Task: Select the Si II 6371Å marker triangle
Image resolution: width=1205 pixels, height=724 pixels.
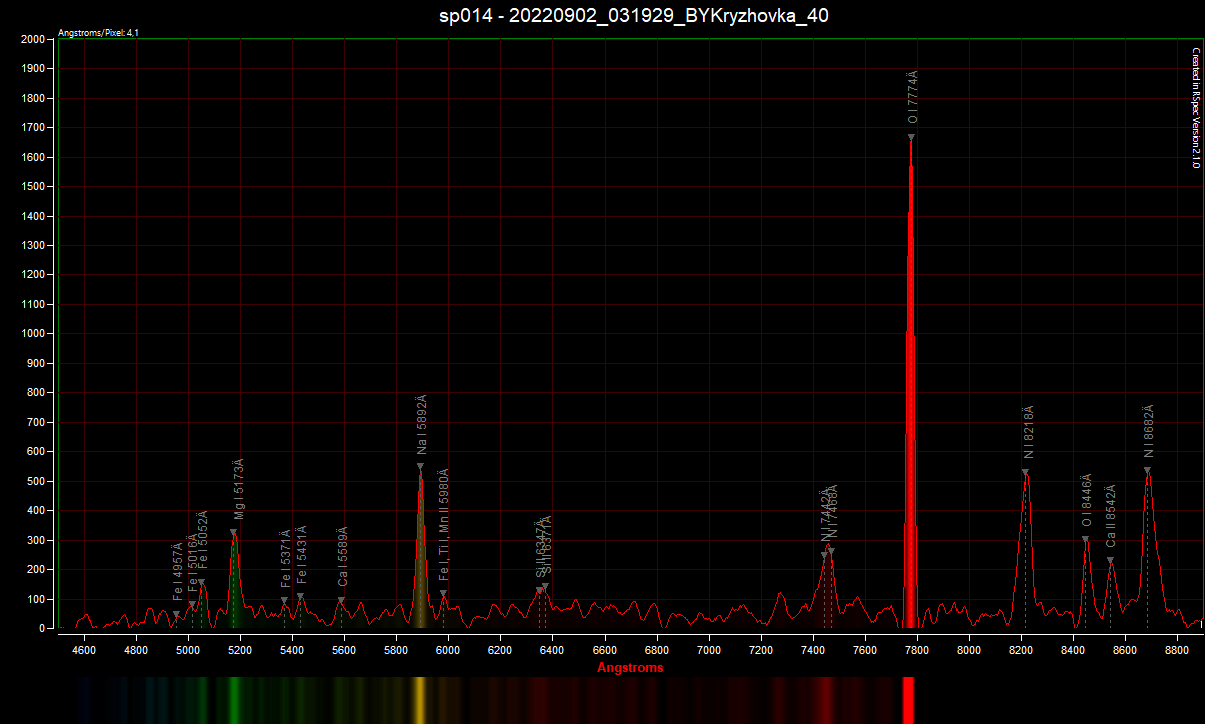Action: click(545, 586)
